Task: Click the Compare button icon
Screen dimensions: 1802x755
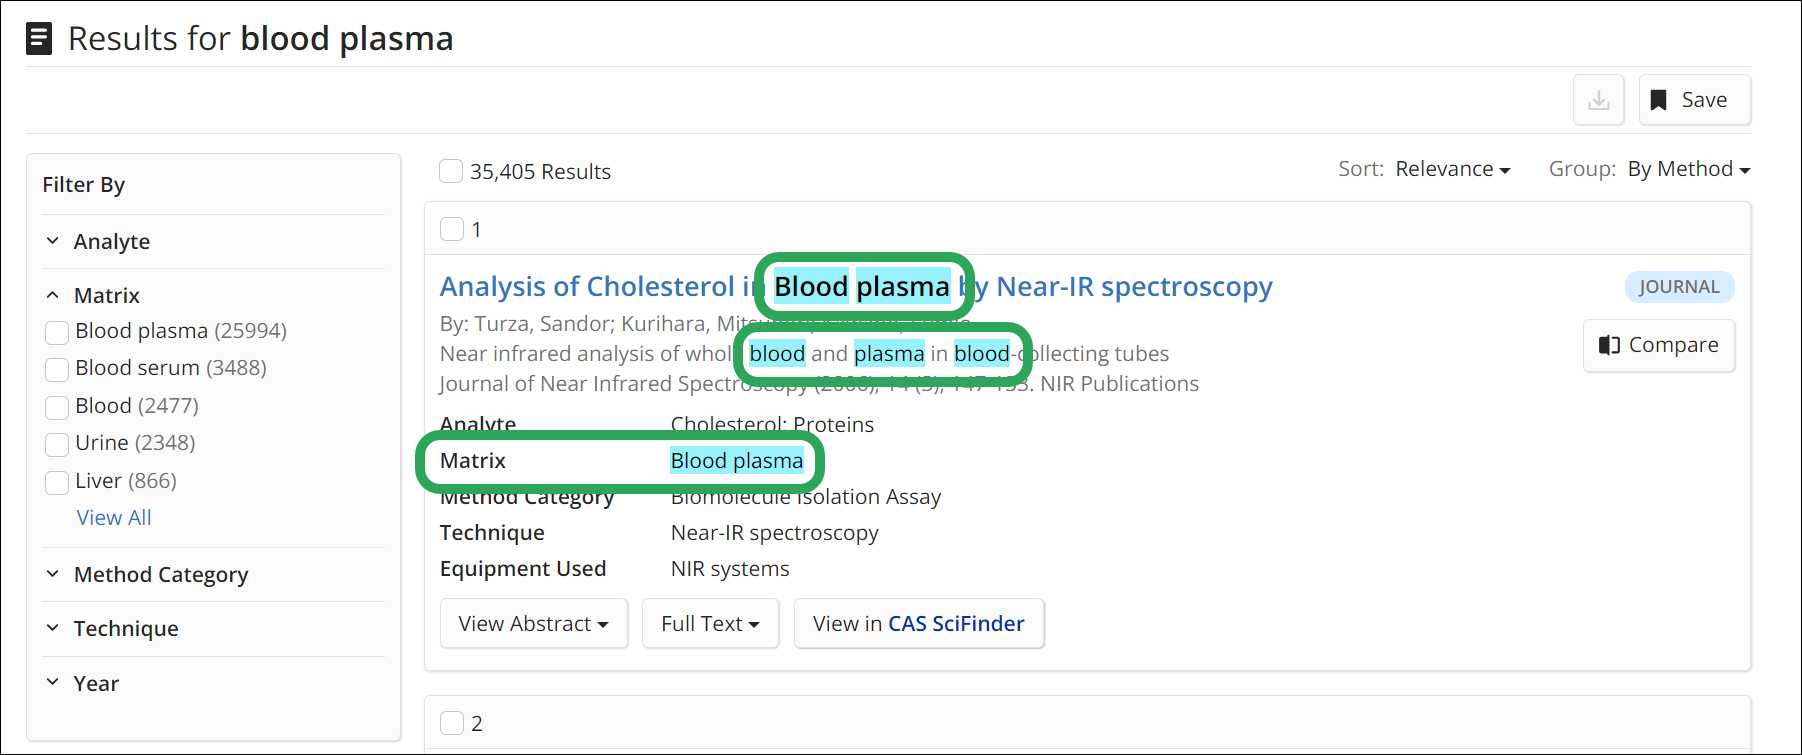Action: tap(1609, 345)
